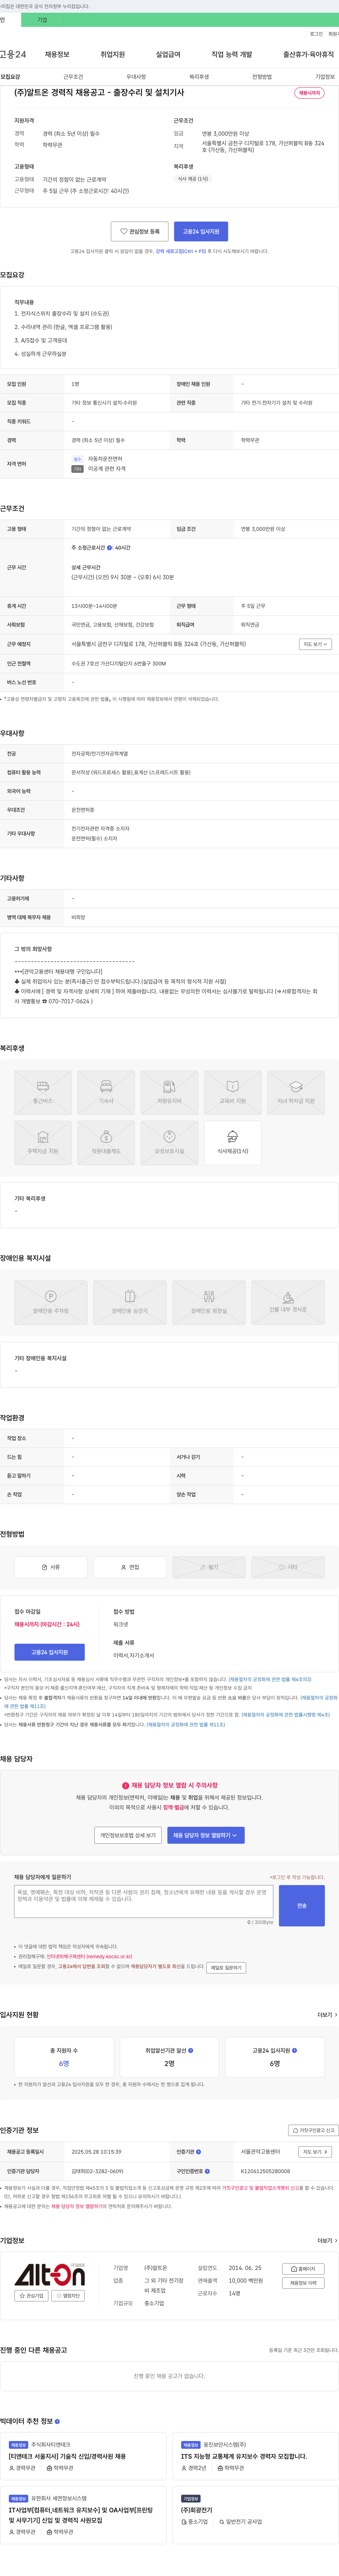Click the 식사제공(1식) welfare icon
The width and height of the screenshot is (339, 2576).
click(x=233, y=1143)
